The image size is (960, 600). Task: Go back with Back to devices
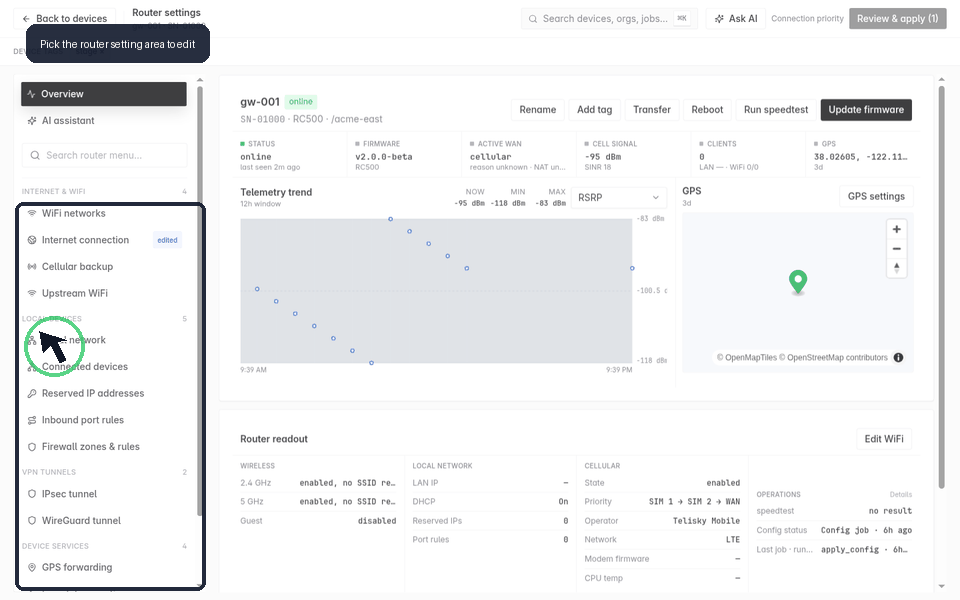pyautogui.click(x=64, y=18)
